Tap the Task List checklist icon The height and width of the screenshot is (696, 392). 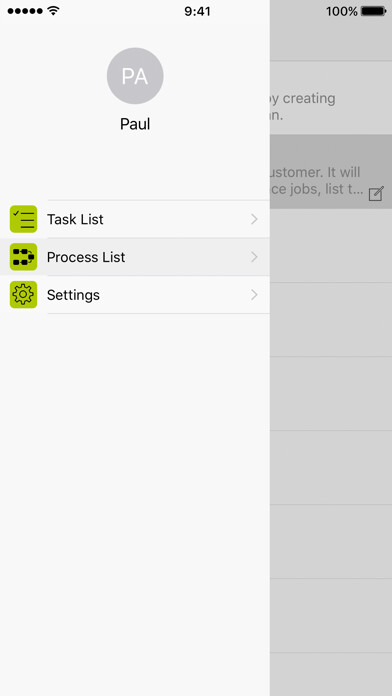(x=24, y=219)
